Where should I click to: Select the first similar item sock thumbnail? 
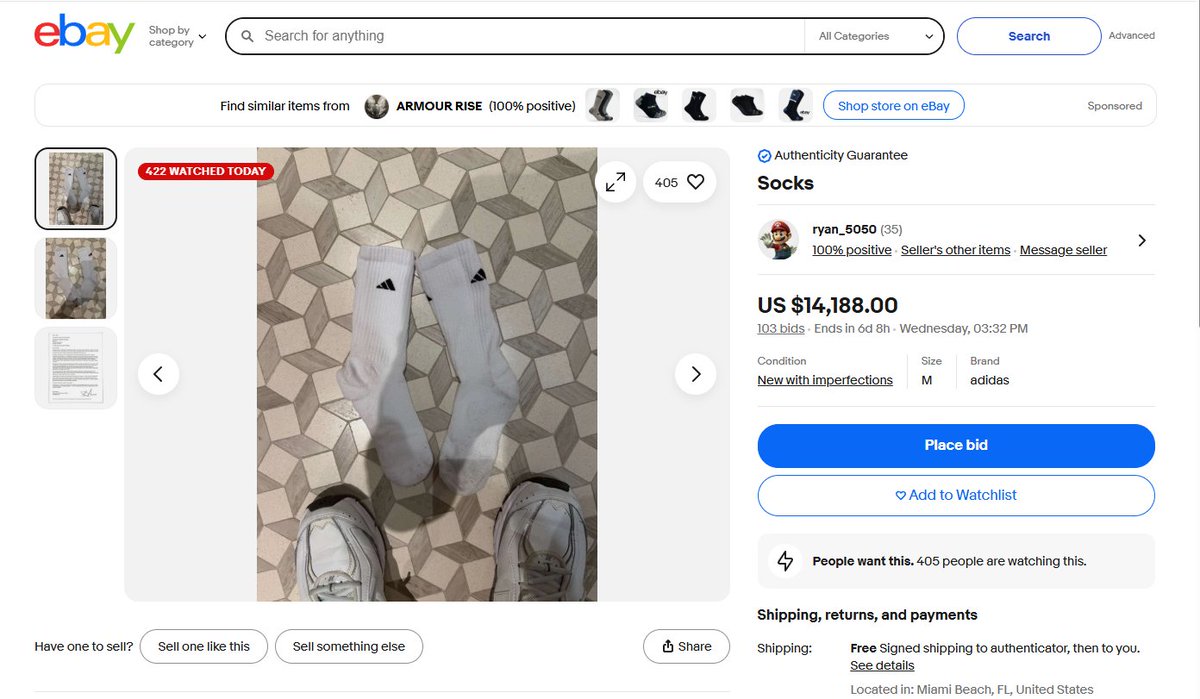coord(602,105)
